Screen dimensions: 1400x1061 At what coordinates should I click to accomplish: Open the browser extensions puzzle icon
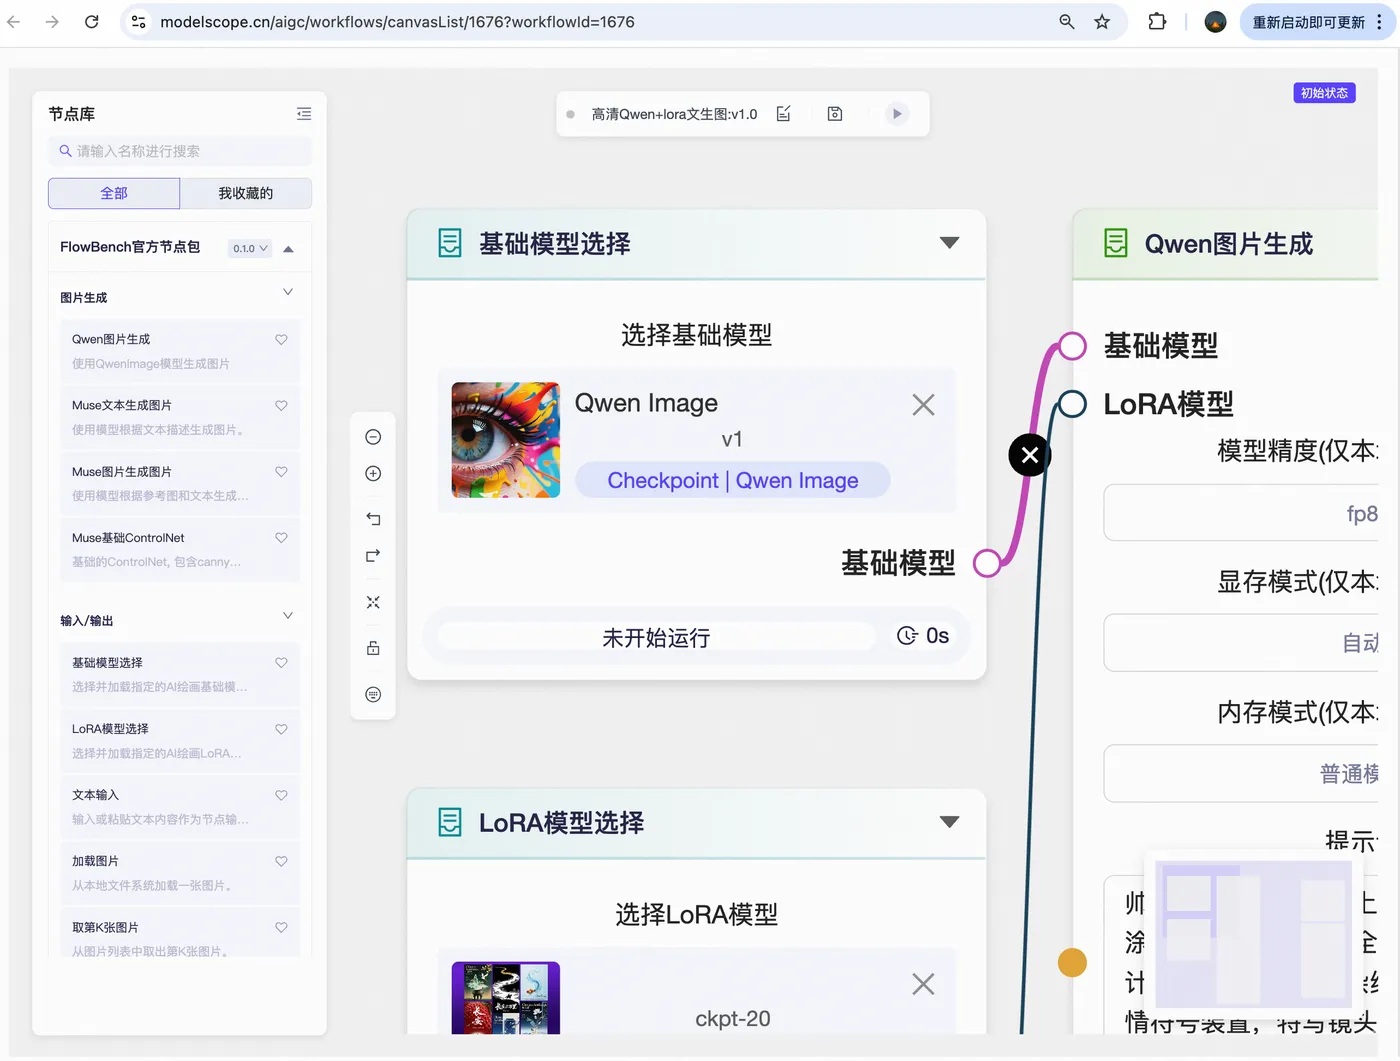pos(1157,22)
